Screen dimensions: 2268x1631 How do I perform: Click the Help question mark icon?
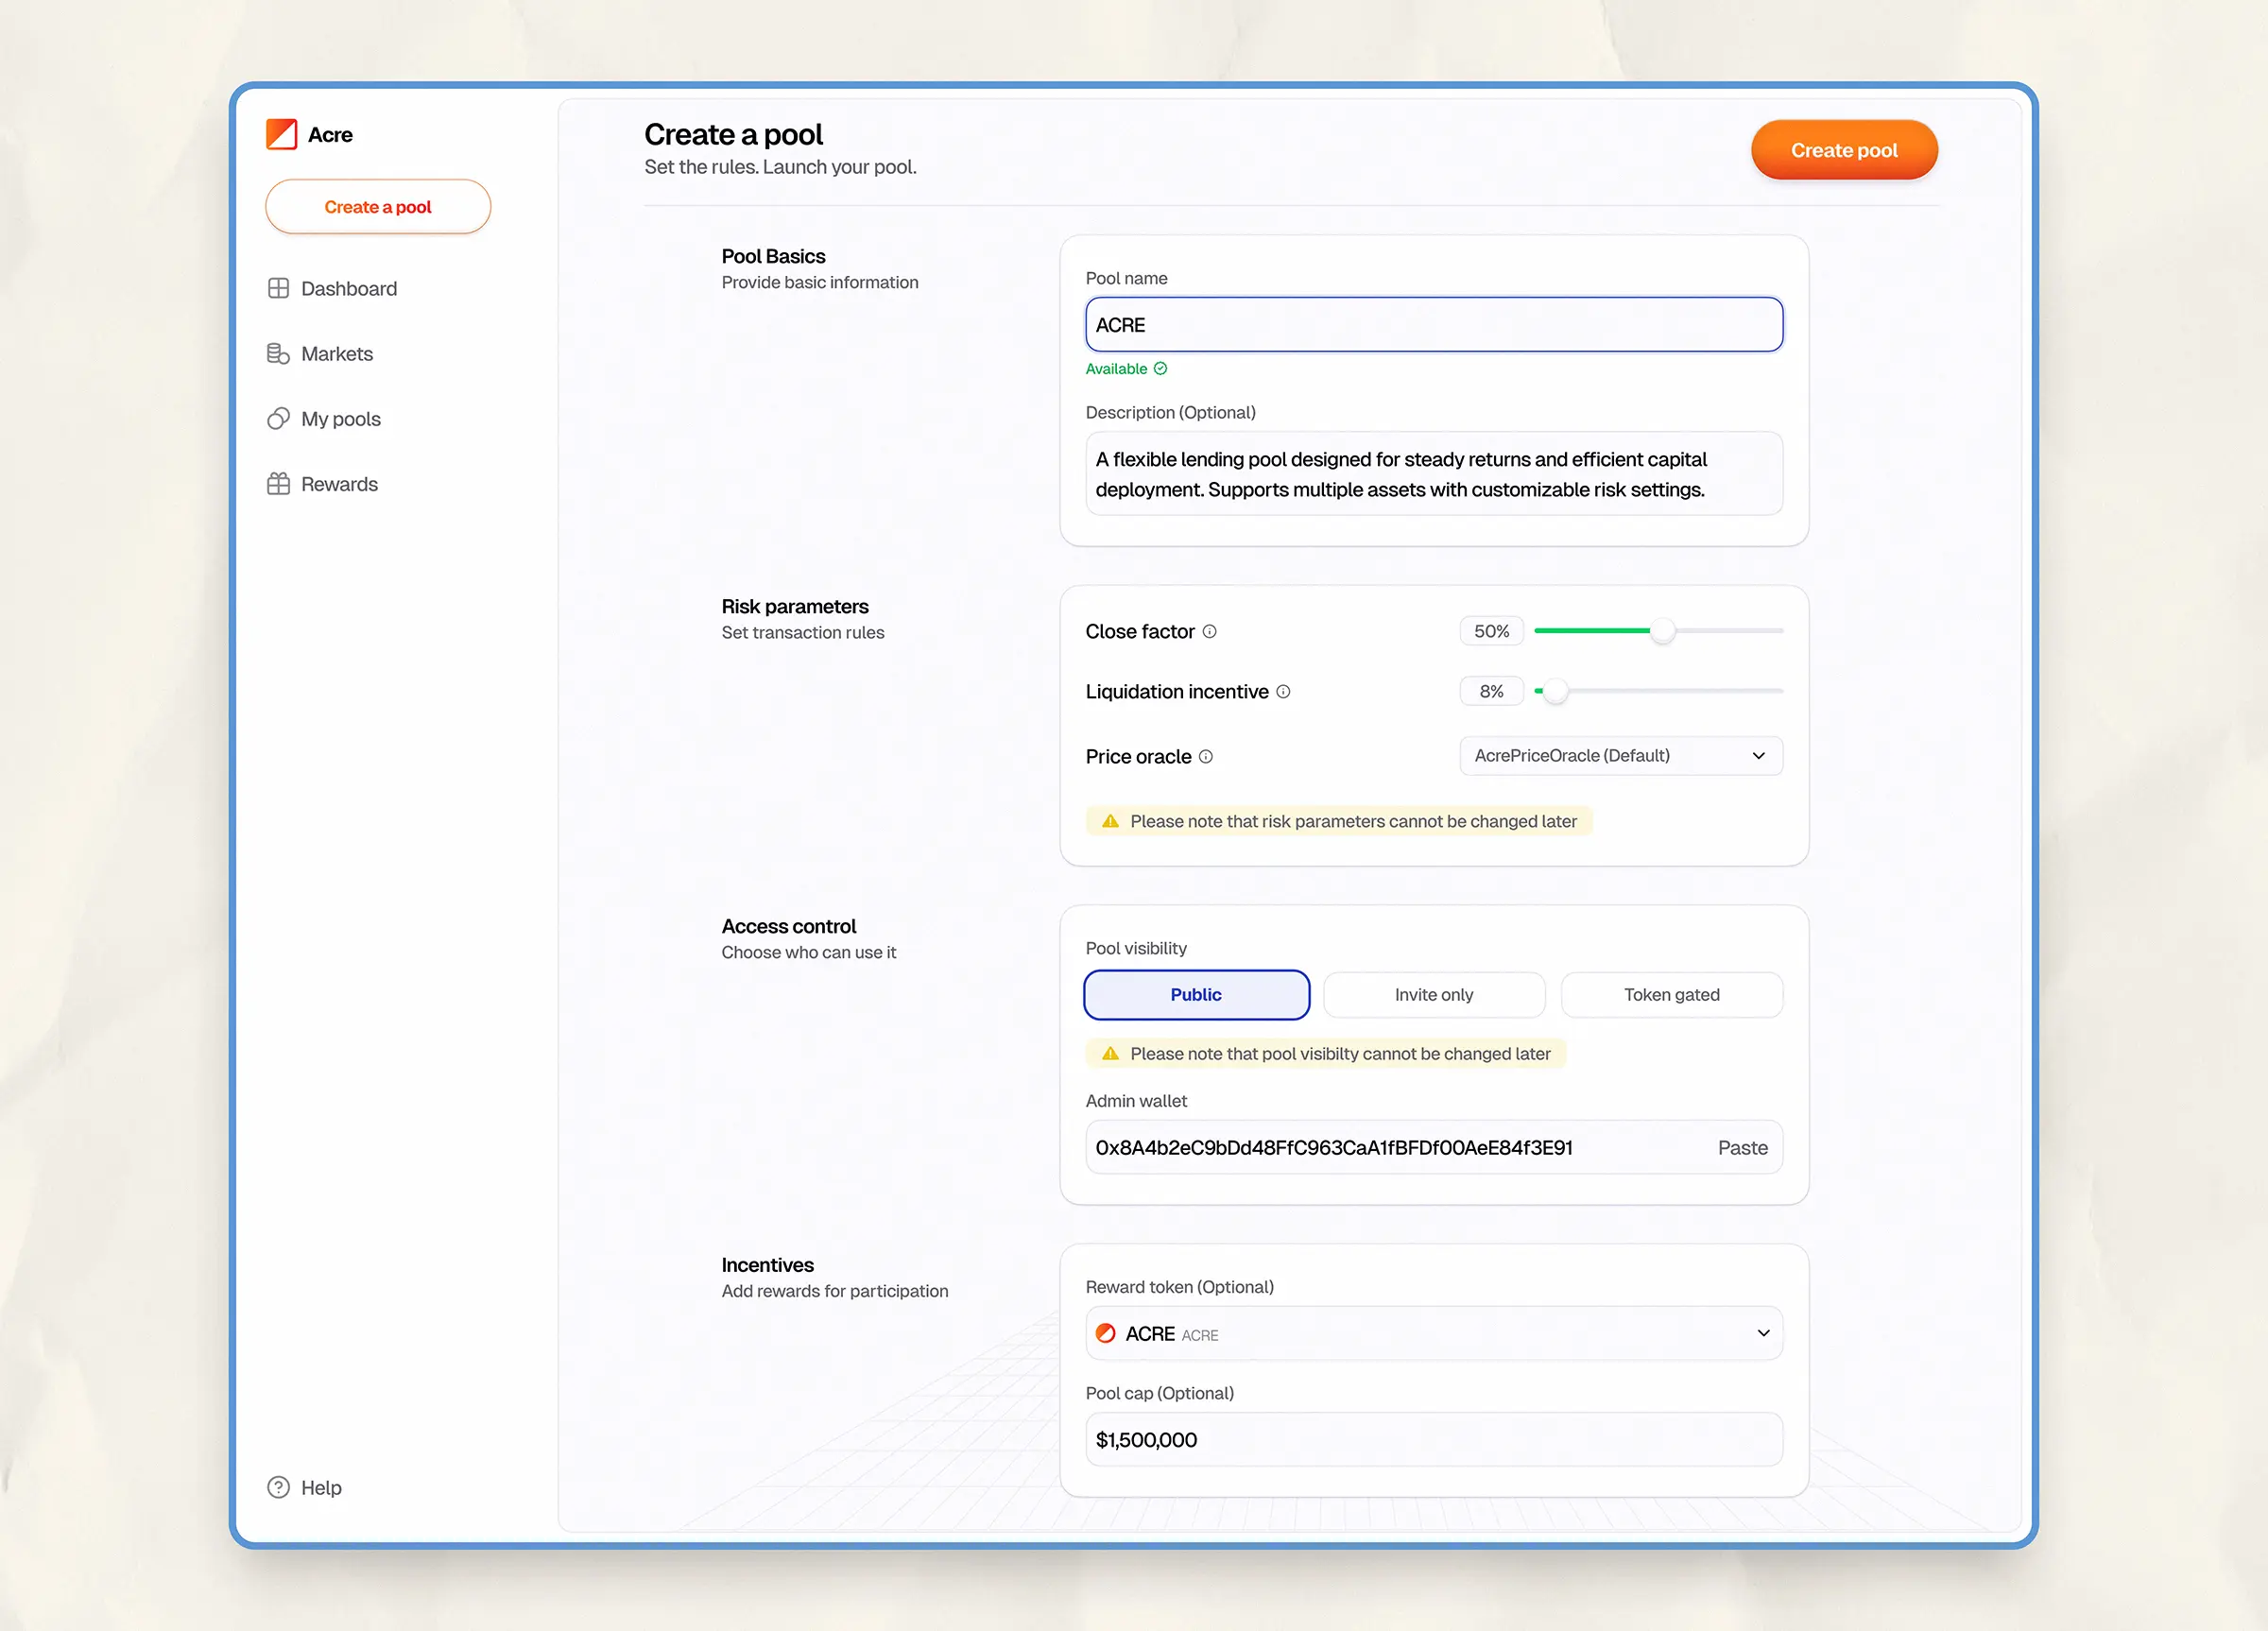coord(278,1487)
